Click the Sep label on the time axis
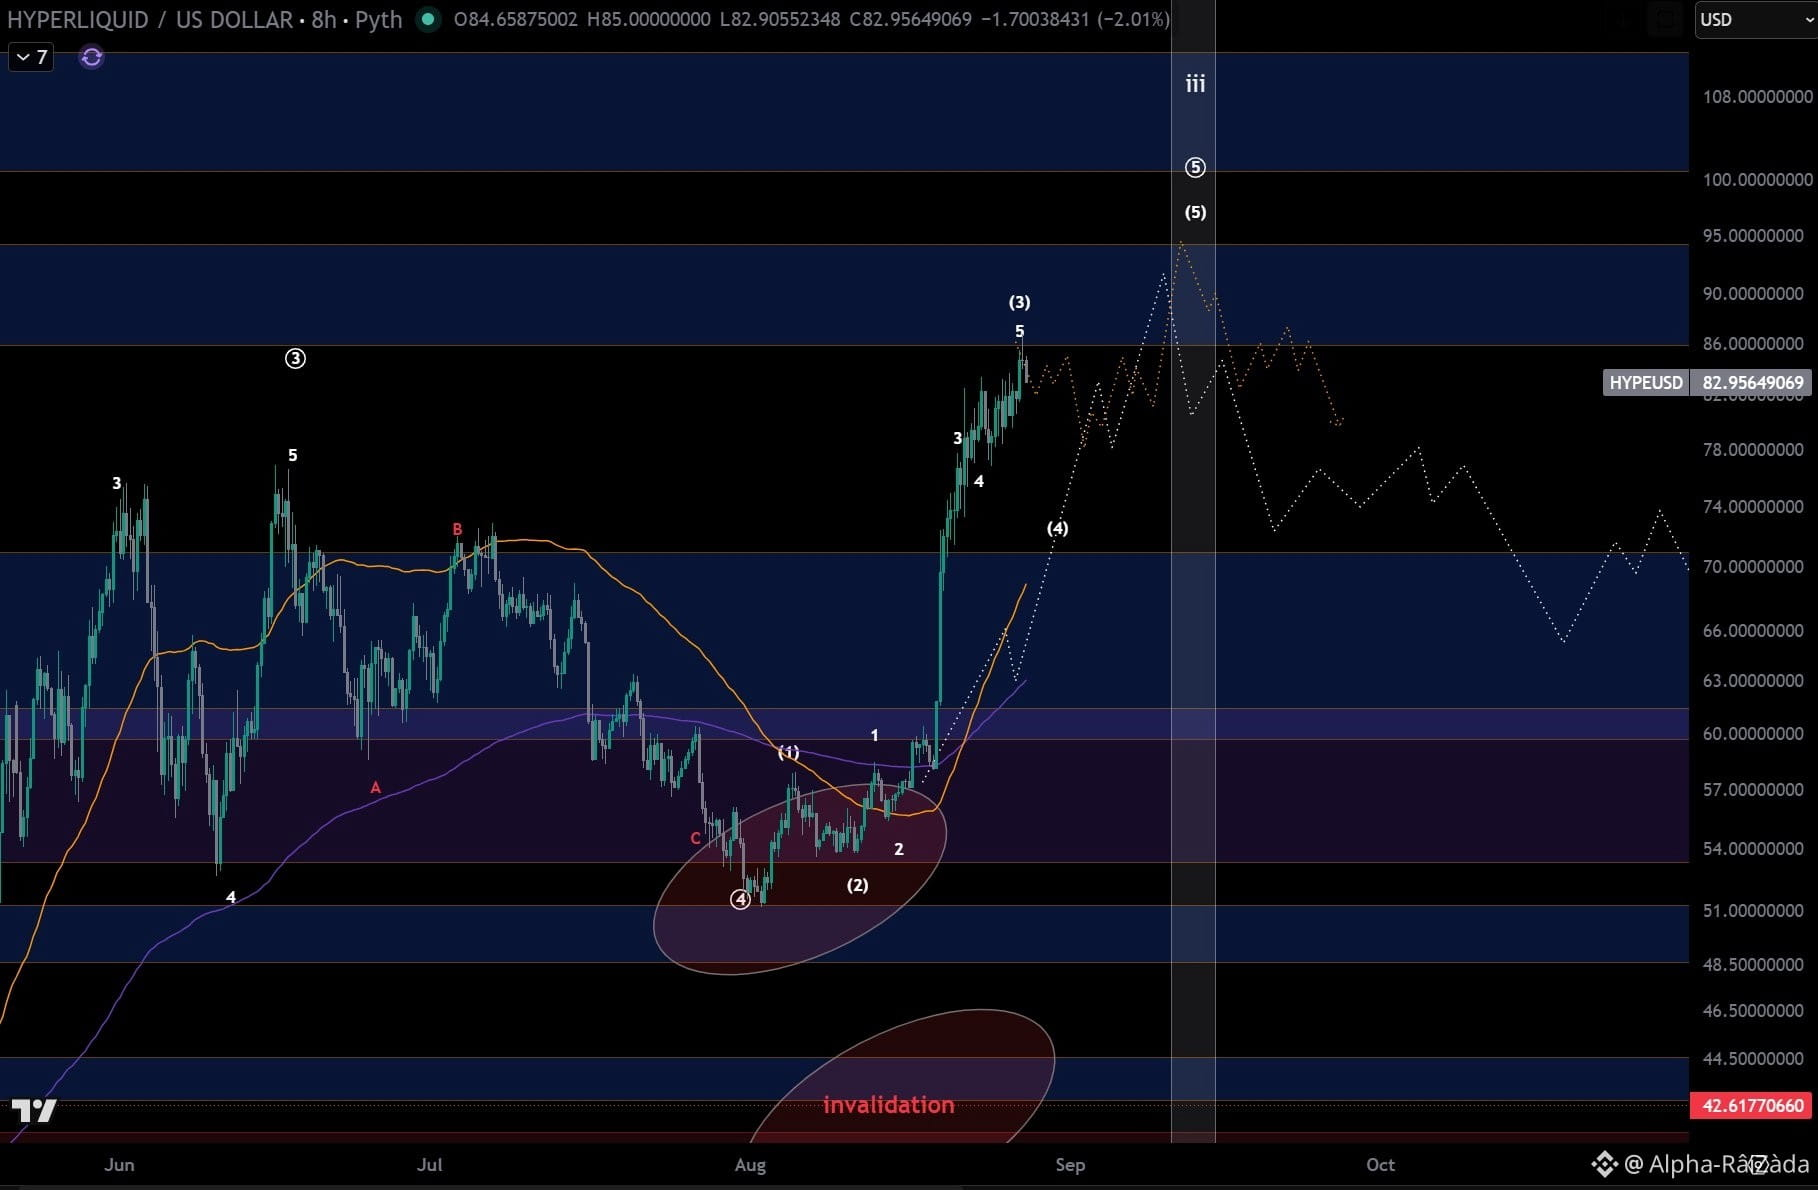 pos(1070,1164)
